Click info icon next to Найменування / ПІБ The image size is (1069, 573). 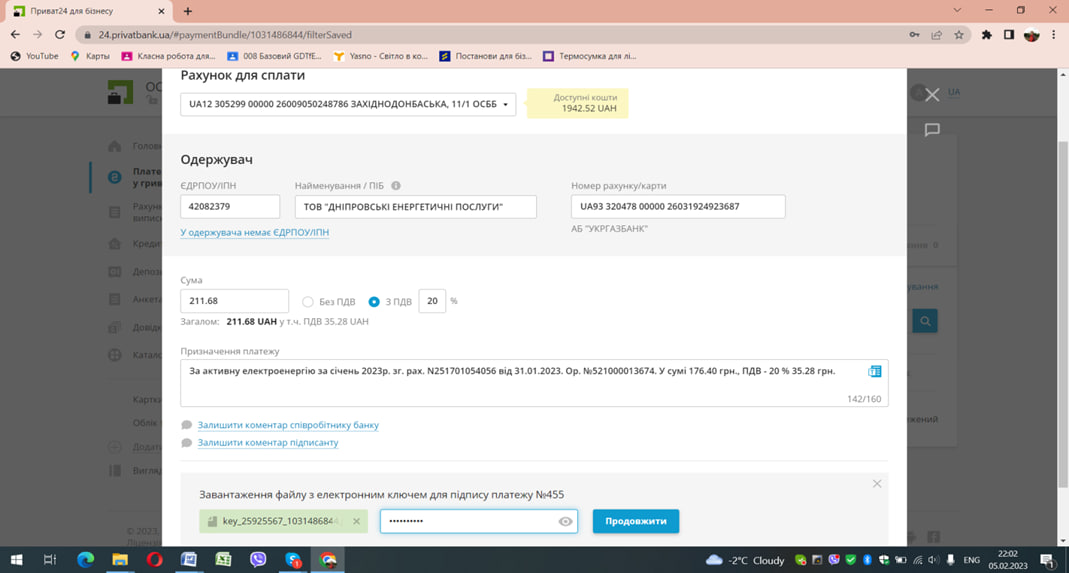tap(396, 186)
